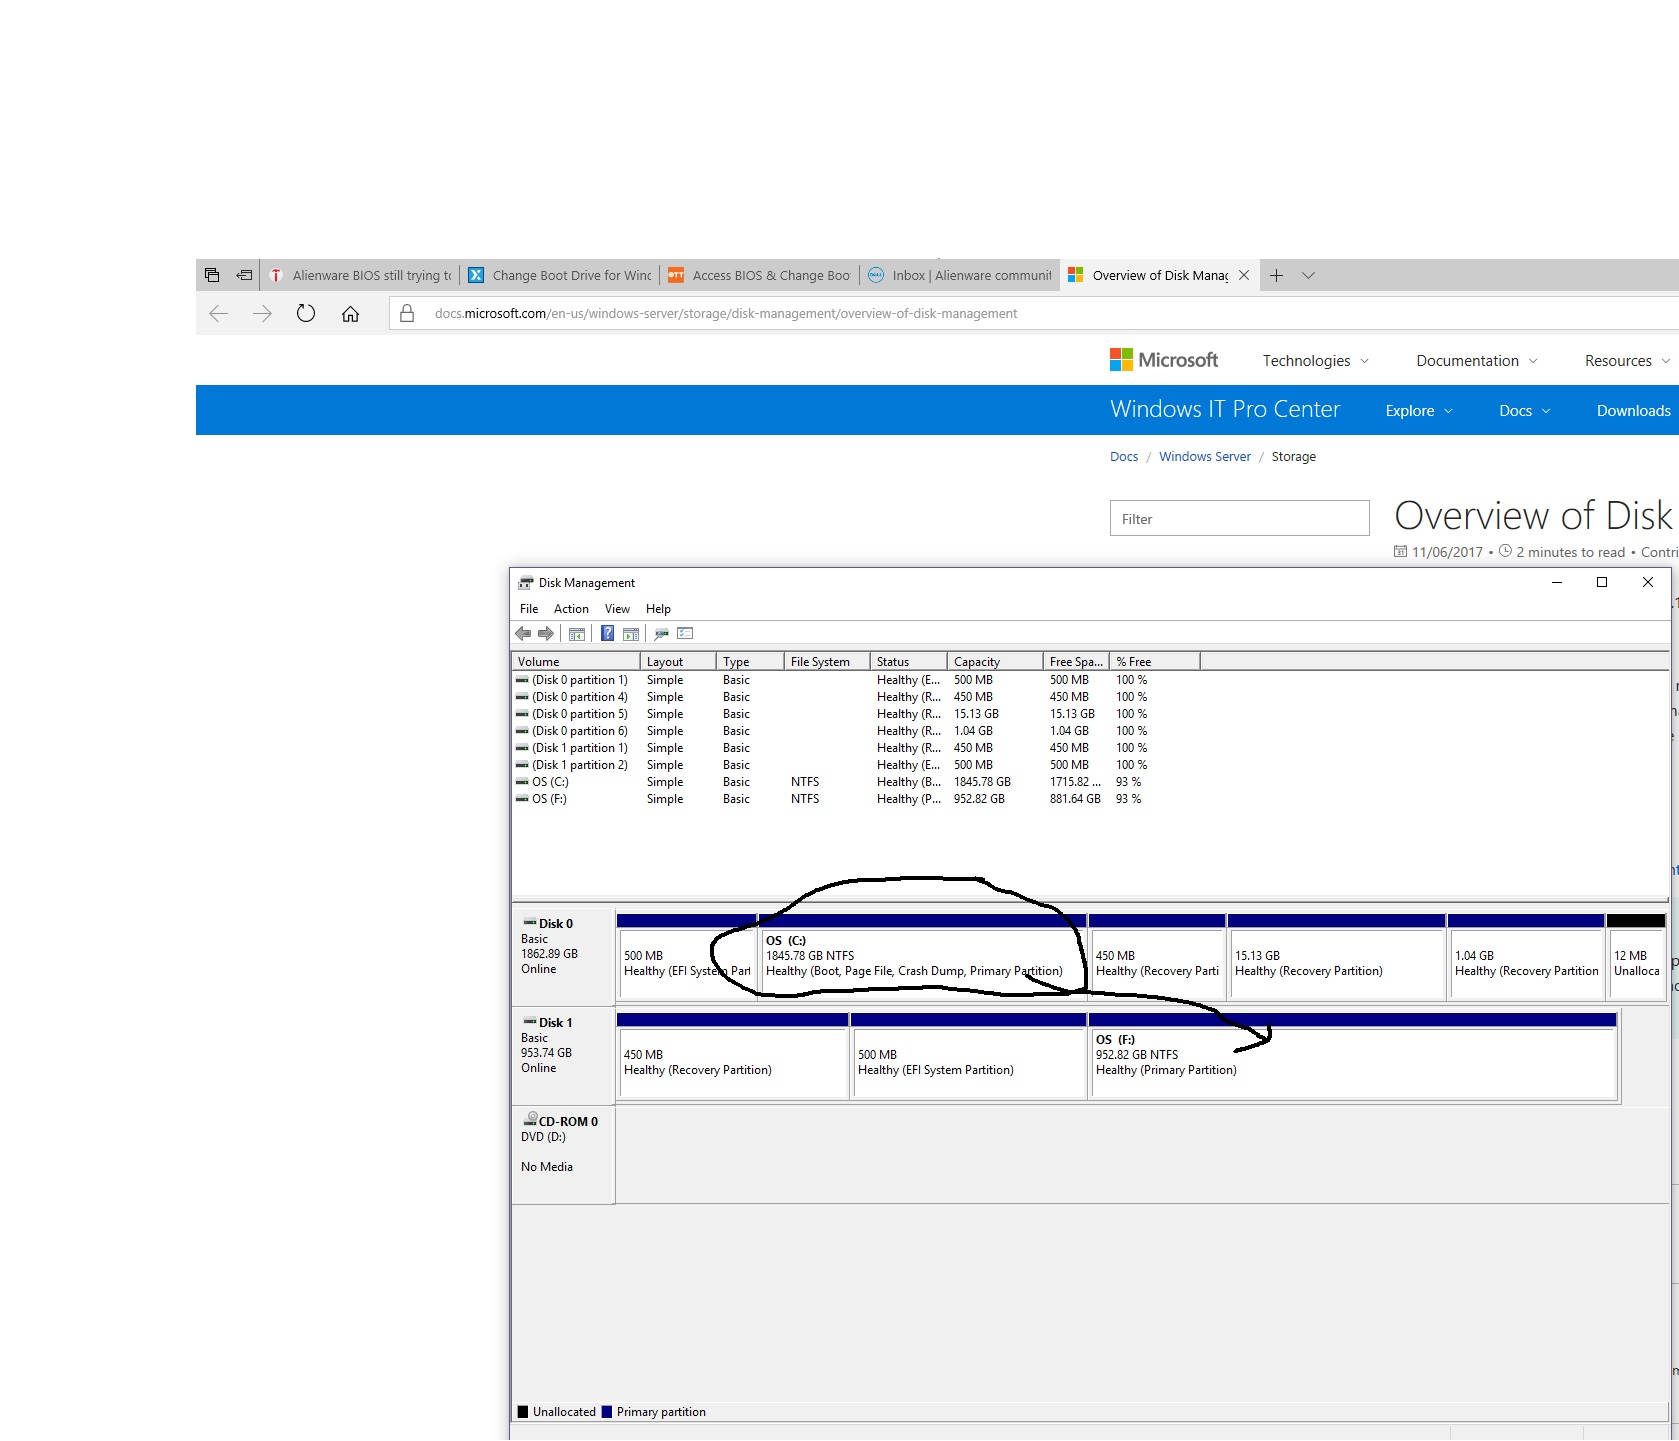
Task: Switch to Change Boot Drive for Windows tab
Action: click(560, 275)
